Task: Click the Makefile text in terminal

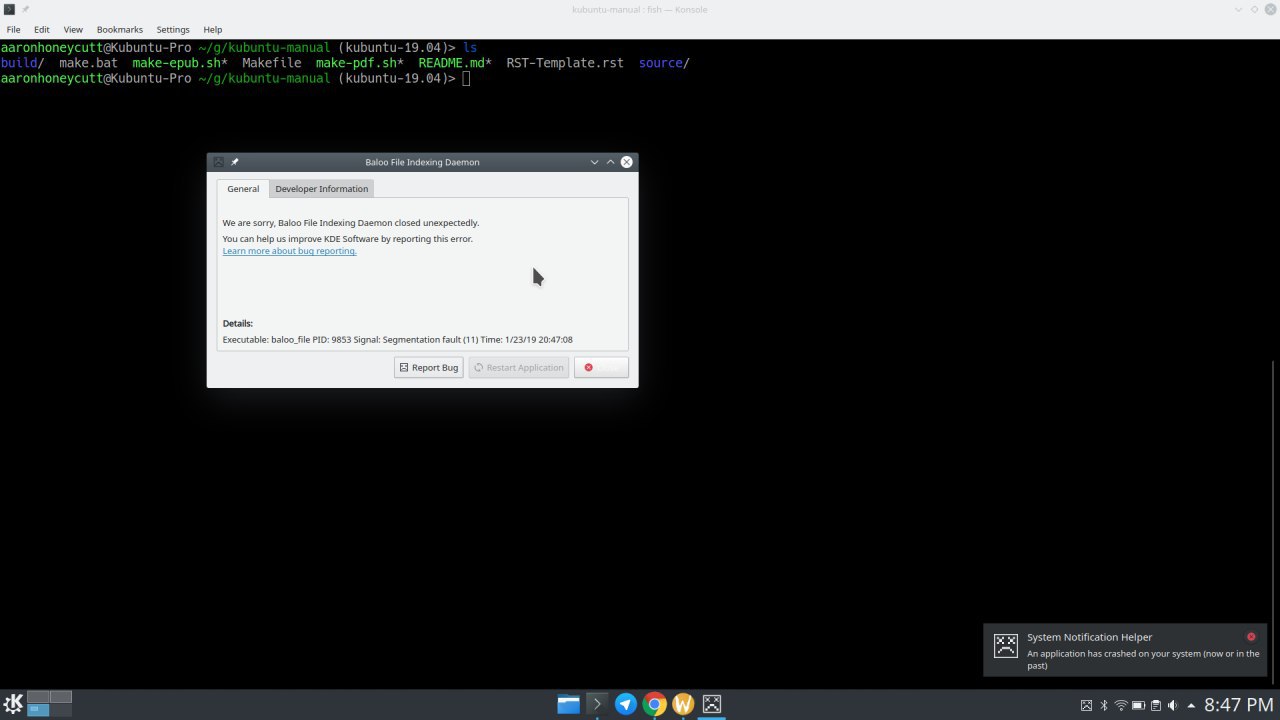Action: 272,63
